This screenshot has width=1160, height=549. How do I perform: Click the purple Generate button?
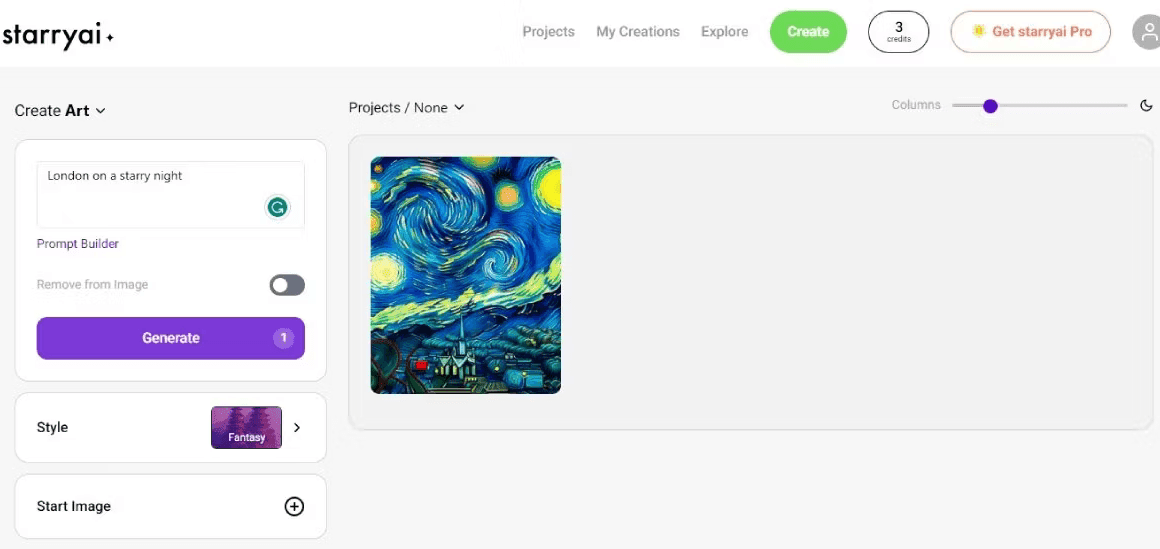tap(171, 338)
